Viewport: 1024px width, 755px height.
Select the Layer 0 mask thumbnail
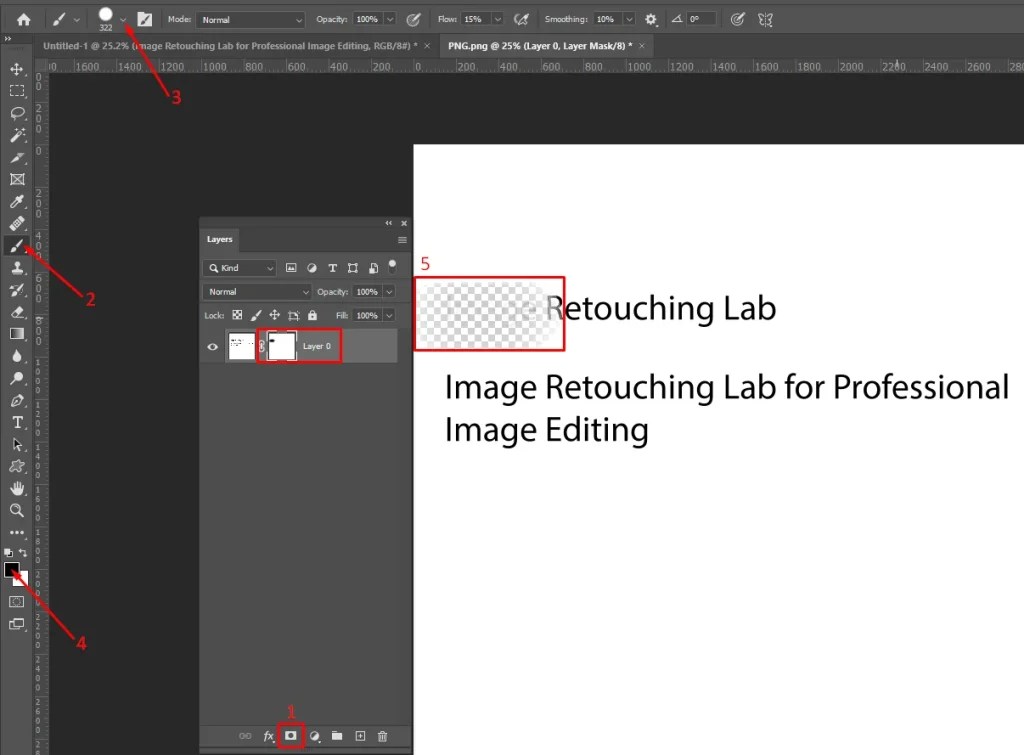pyautogui.click(x=279, y=346)
